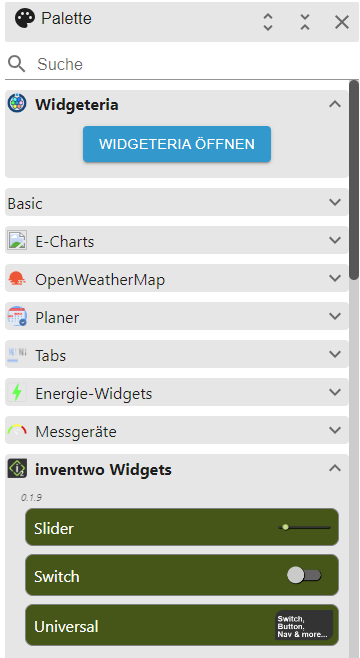Click the Energie-Widgets lightning icon

(x=17, y=393)
